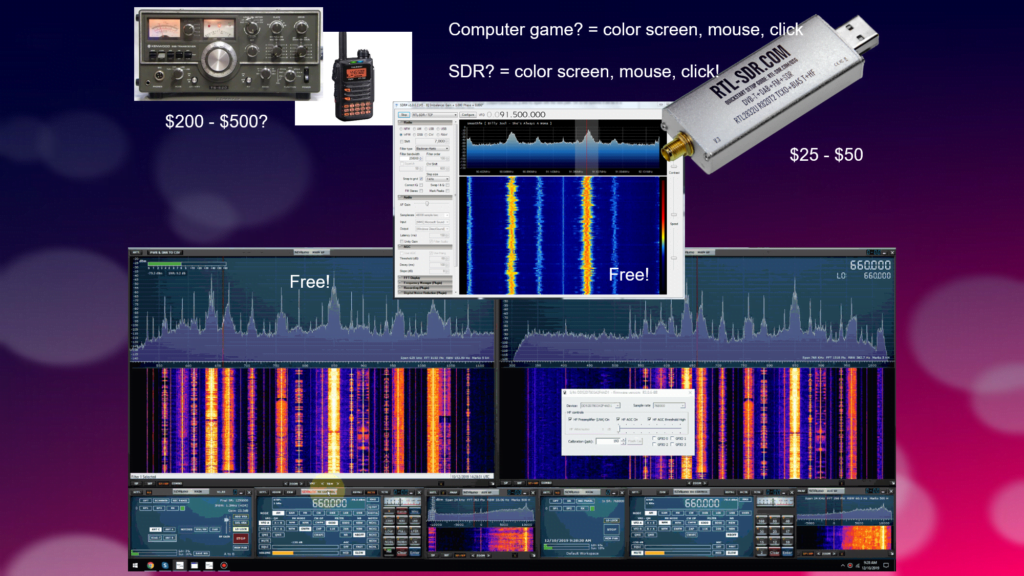1024x576 pixels.
Task: Toggle the Snap to grid checkbox
Action: (x=422, y=179)
